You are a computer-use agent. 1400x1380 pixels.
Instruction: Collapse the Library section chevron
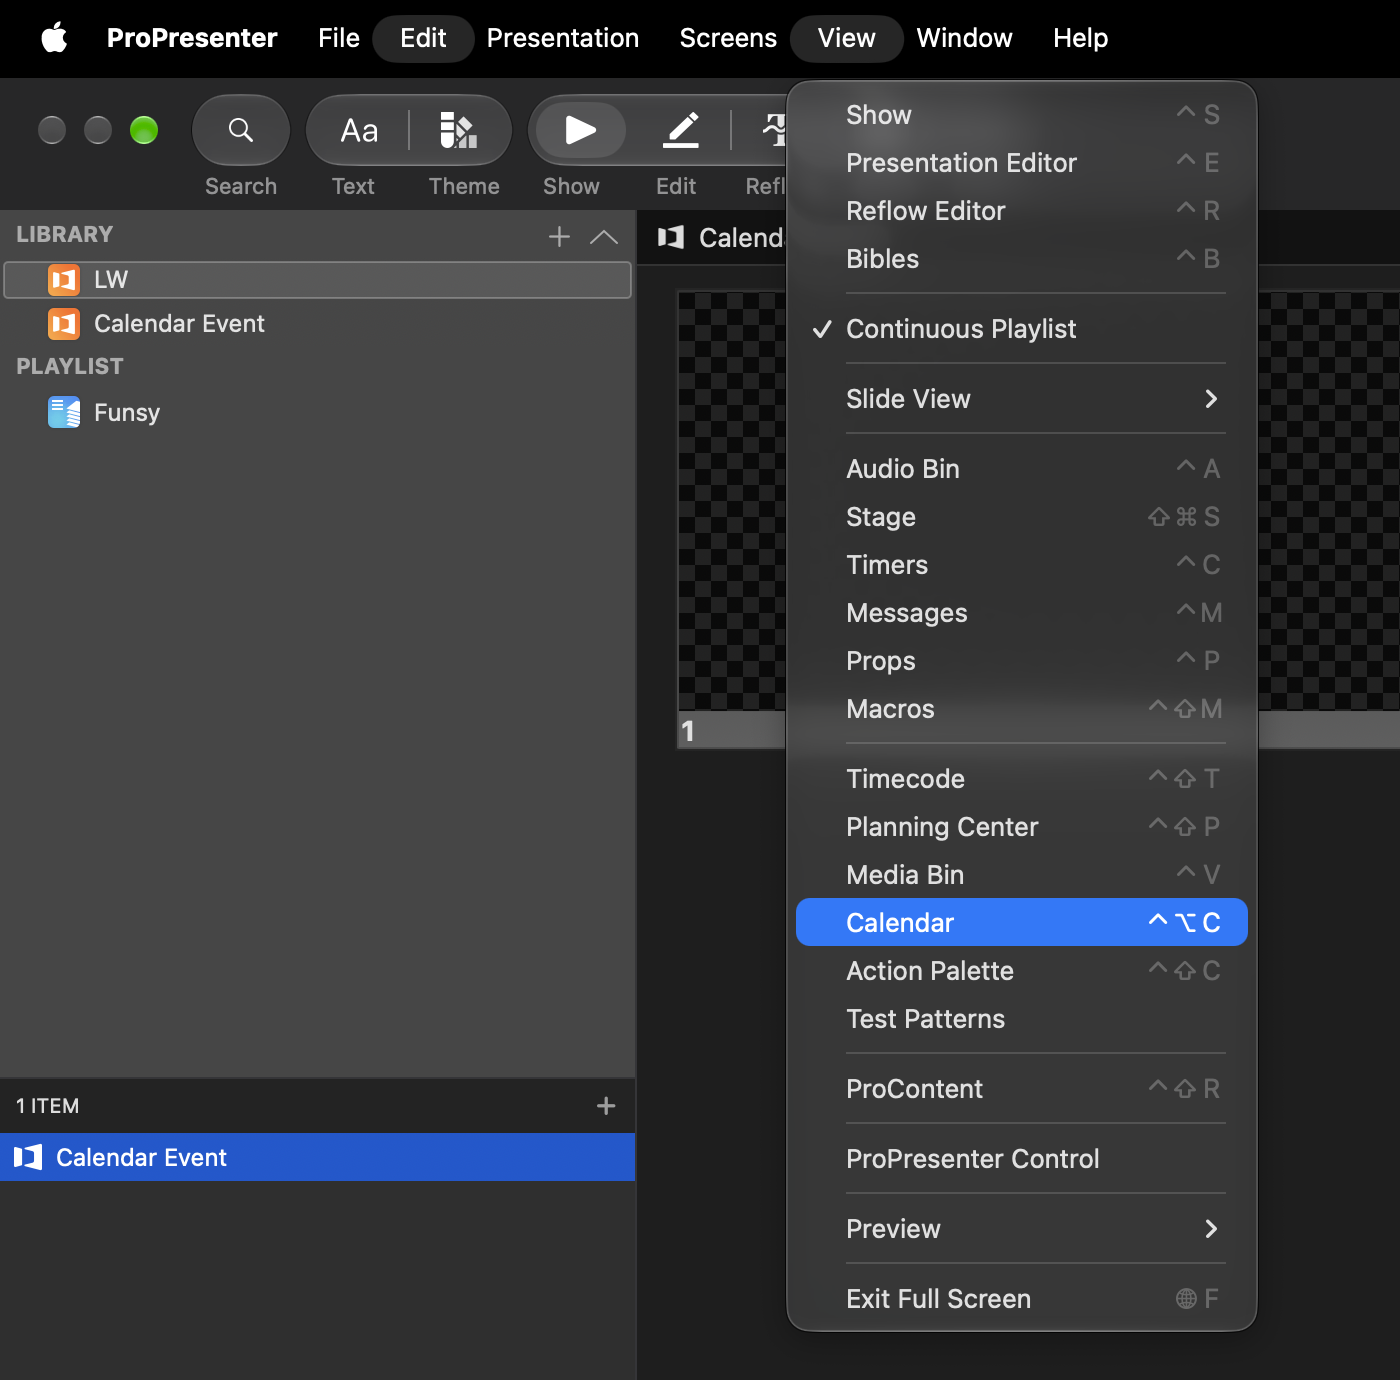point(604,237)
